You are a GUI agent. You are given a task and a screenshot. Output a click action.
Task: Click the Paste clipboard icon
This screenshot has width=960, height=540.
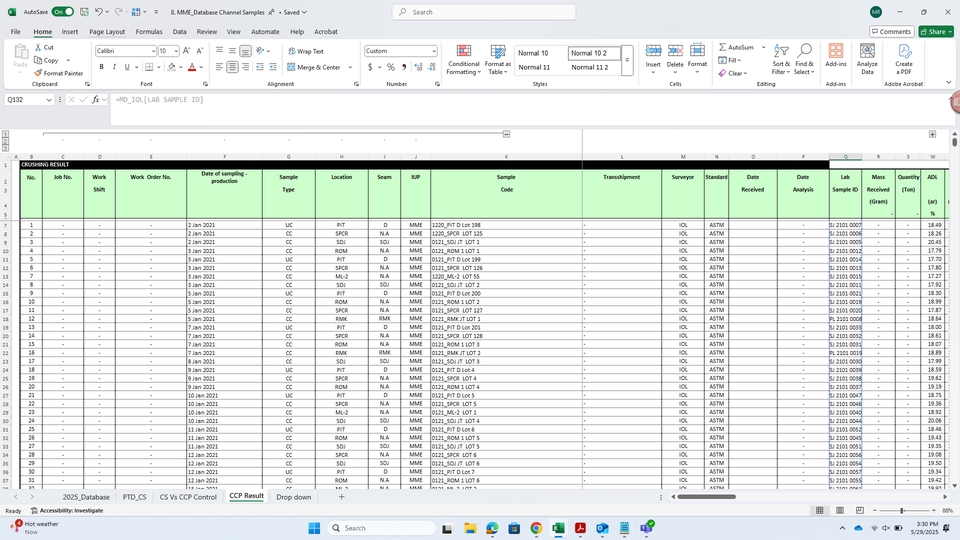(21, 52)
